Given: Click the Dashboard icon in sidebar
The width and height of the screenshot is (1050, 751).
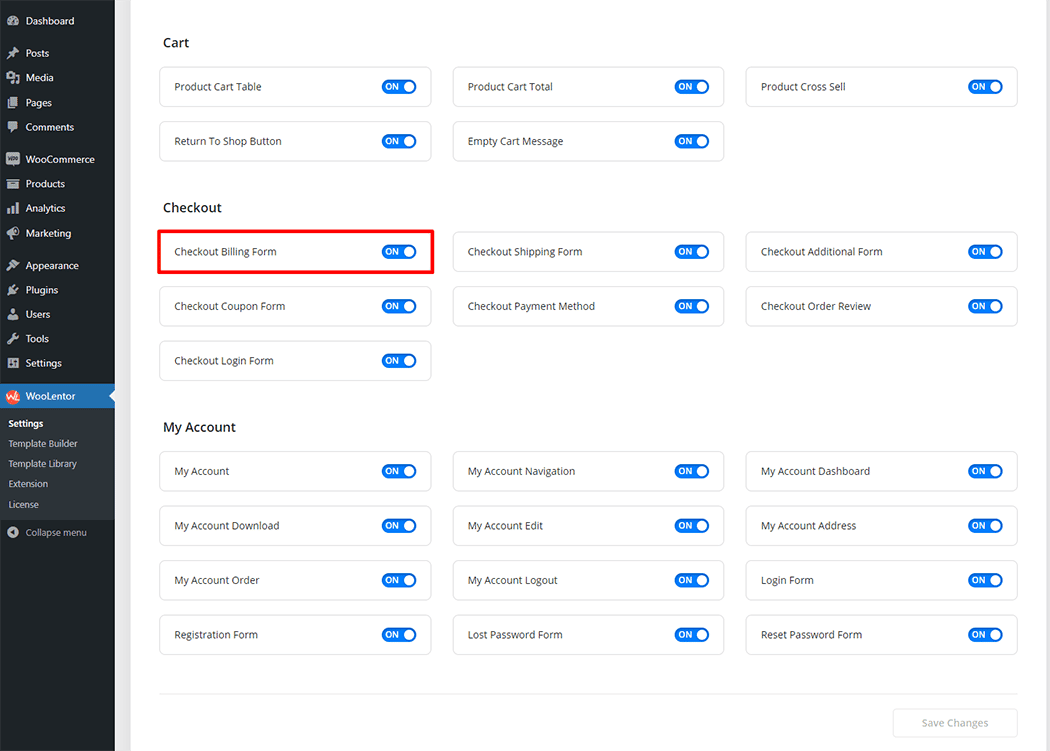Looking at the screenshot, I should (x=13, y=21).
